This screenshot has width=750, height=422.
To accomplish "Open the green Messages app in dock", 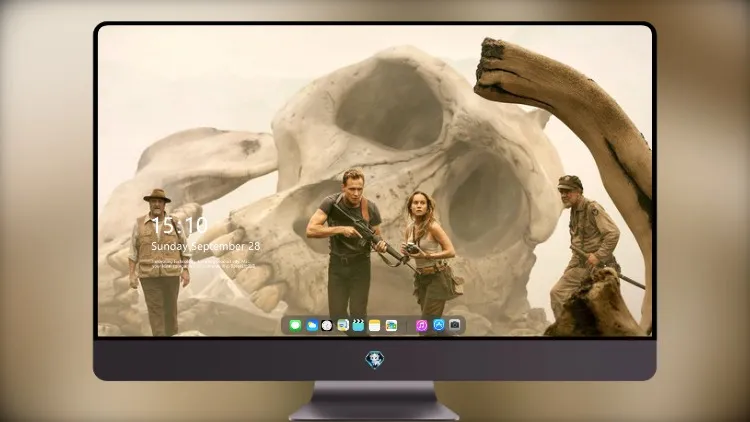I will 295,326.
